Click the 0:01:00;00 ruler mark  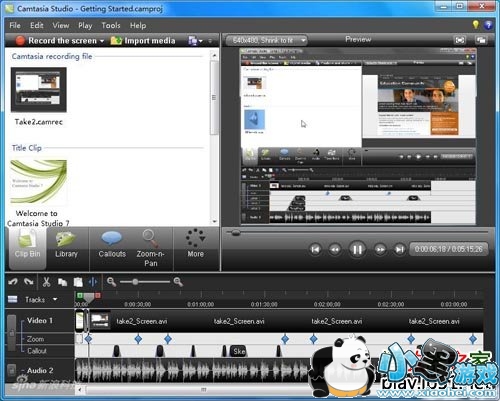tap(200, 304)
